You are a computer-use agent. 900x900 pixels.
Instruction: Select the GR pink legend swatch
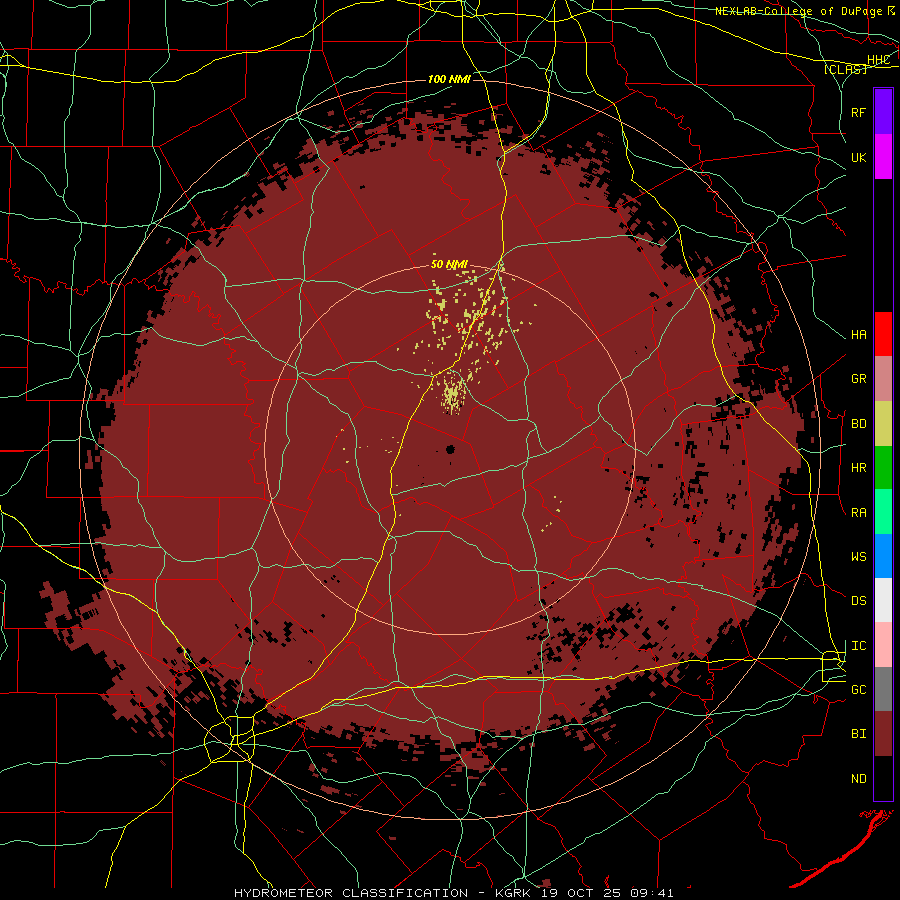point(883,378)
